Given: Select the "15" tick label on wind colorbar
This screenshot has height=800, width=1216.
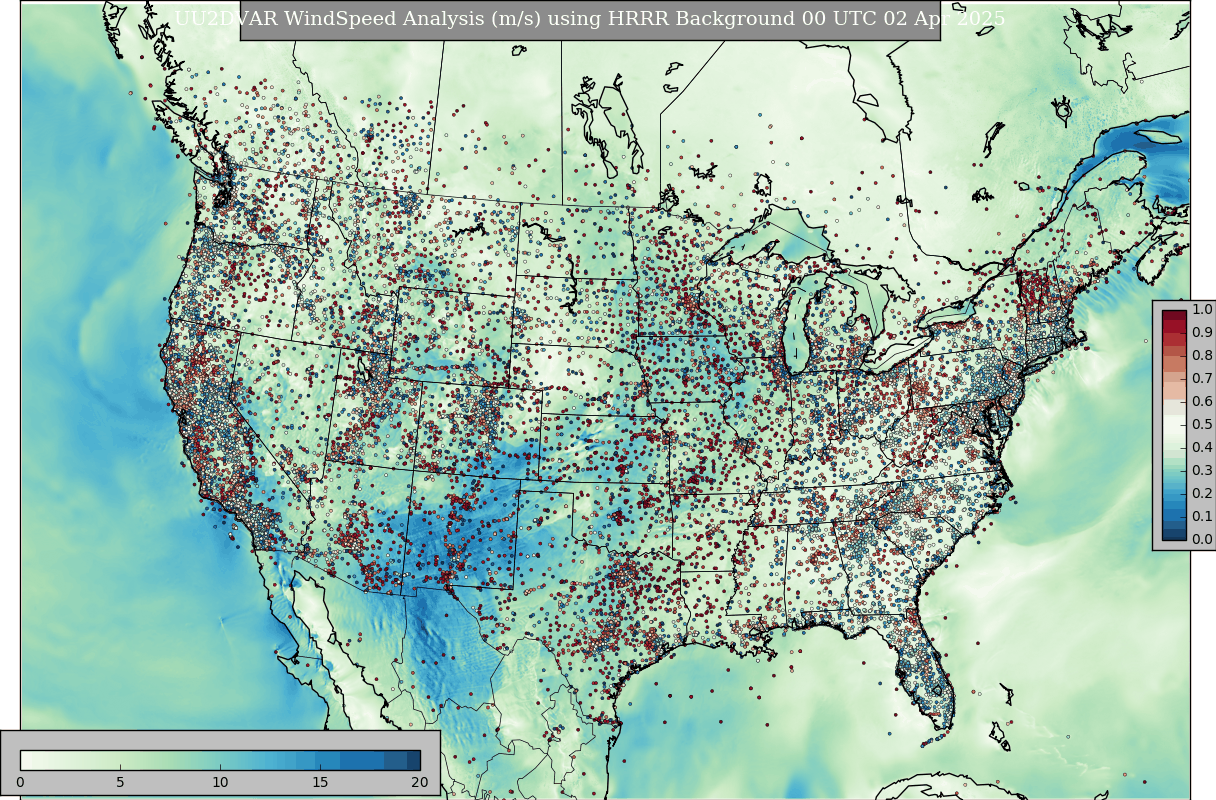Looking at the screenshot, I should [x=320, y=782].
